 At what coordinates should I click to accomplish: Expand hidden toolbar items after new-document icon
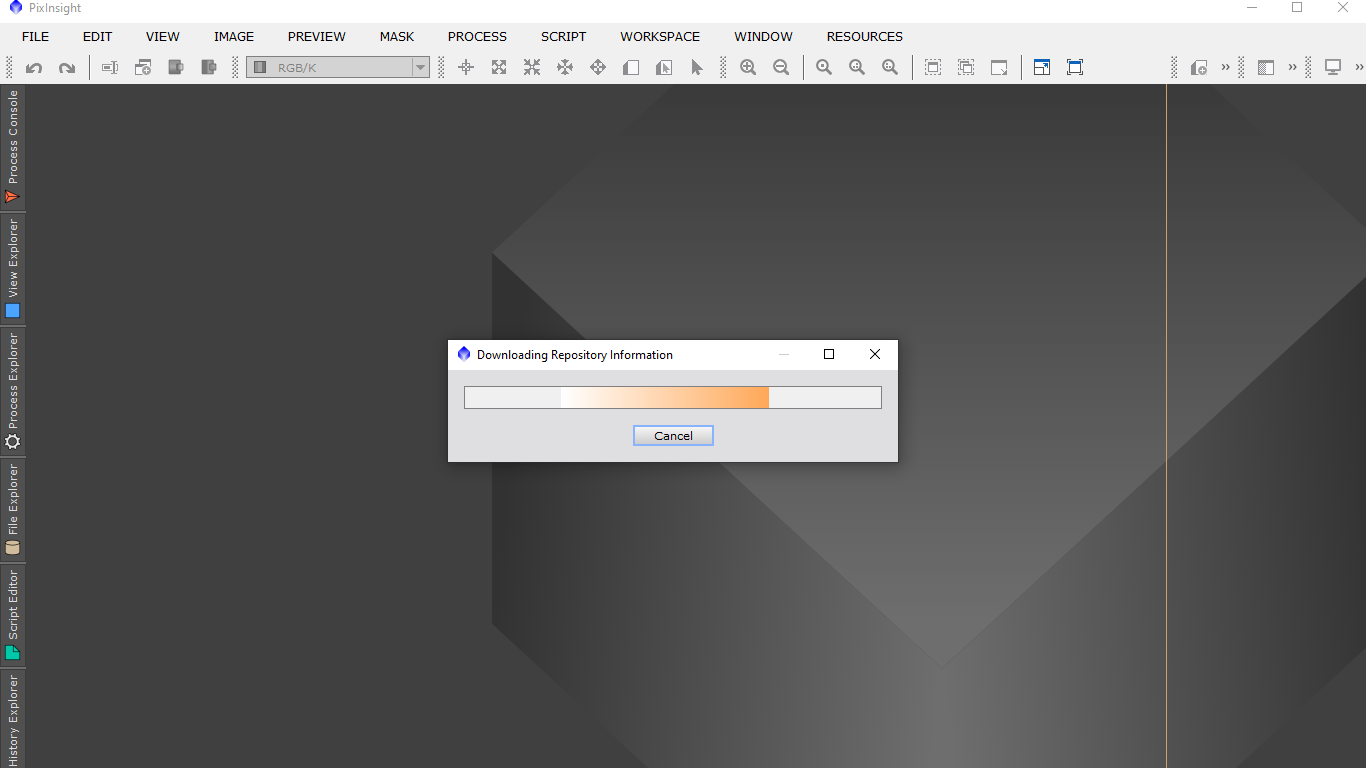[x=1225, y=68]
